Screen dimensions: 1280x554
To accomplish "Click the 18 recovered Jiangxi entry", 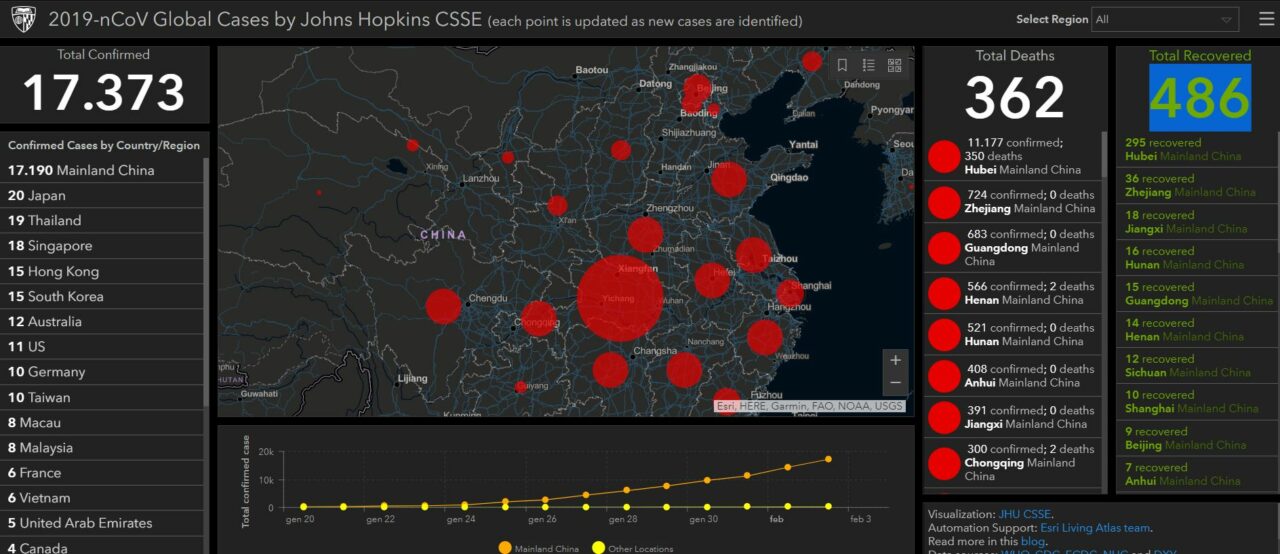I will click(1197, 222).
